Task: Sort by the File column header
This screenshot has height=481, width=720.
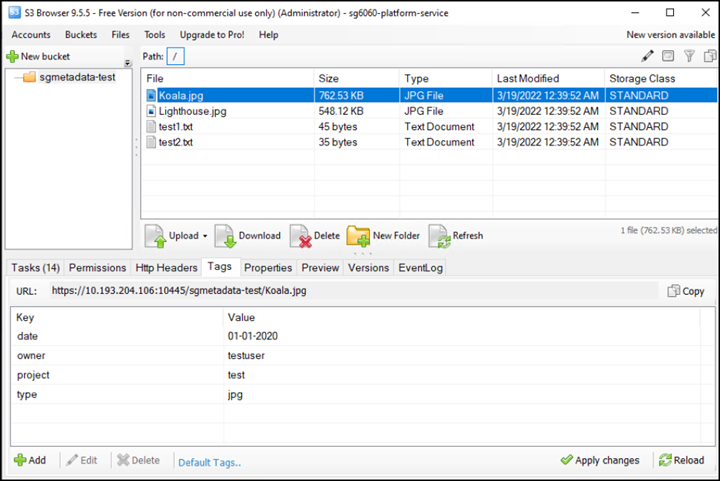Action: 228,78
